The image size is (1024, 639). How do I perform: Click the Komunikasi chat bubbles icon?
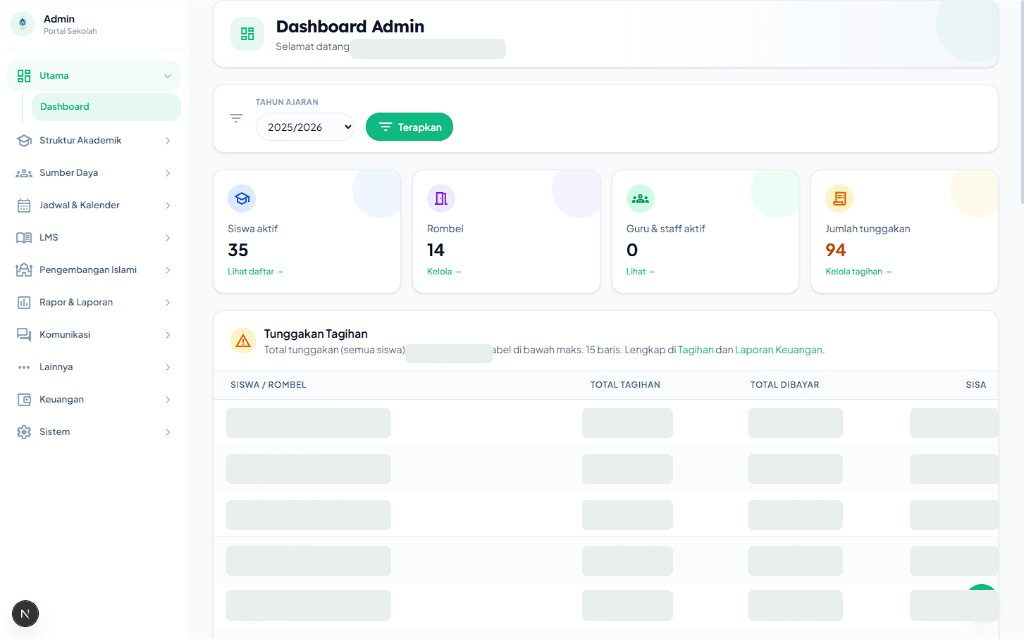coord(24,335)
